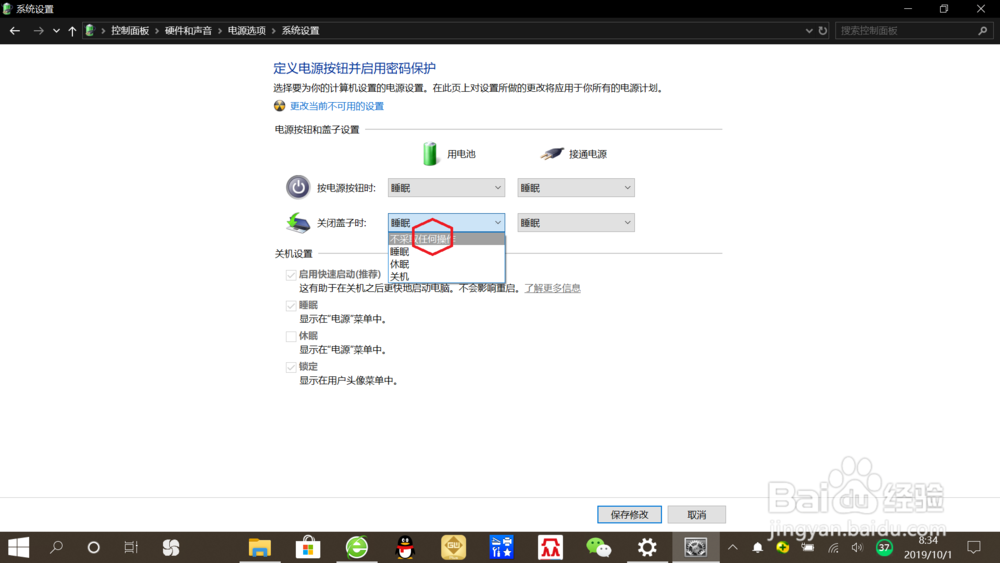The image size is (1000, 563).
Task: Click the control panel taskbar icon
Action: point(695,547)
